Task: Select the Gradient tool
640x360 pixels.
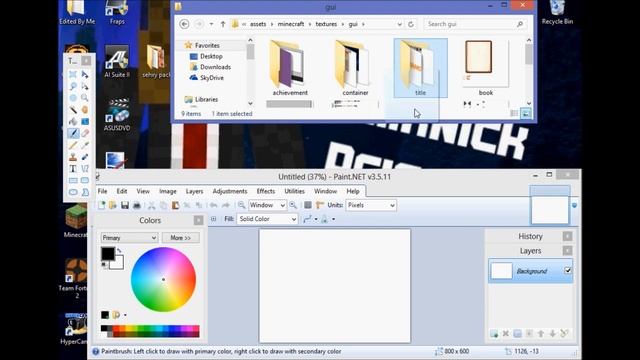Action: point(85,122)
